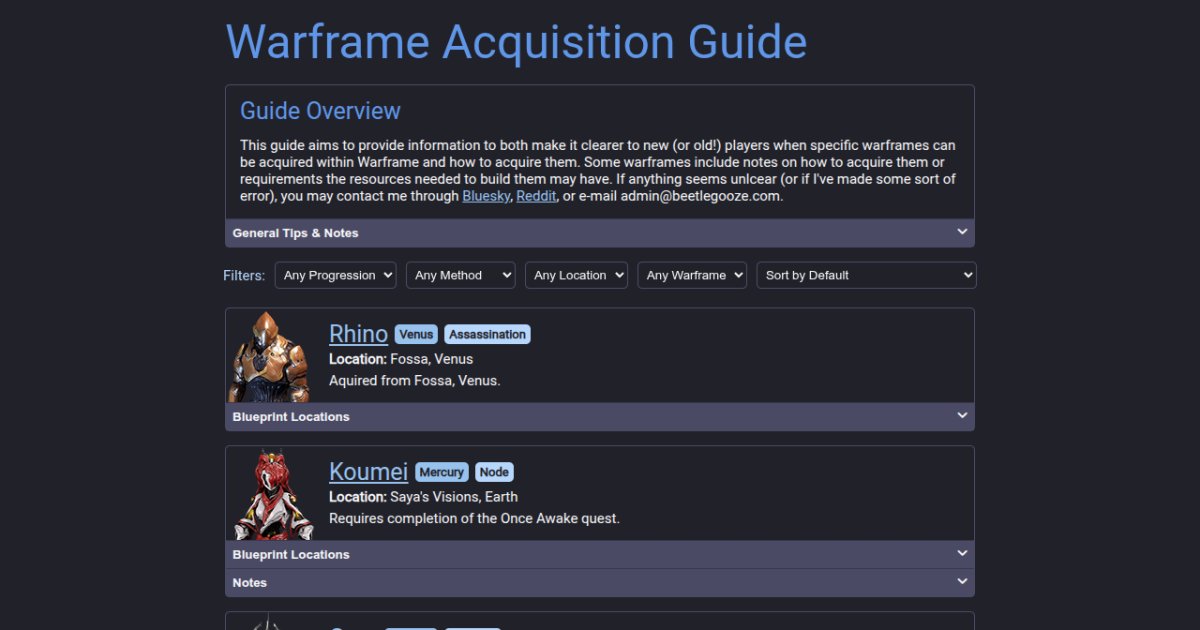Click the Reddit contact link
Viewport: 1200px width, 630px height.
[536, 196]
